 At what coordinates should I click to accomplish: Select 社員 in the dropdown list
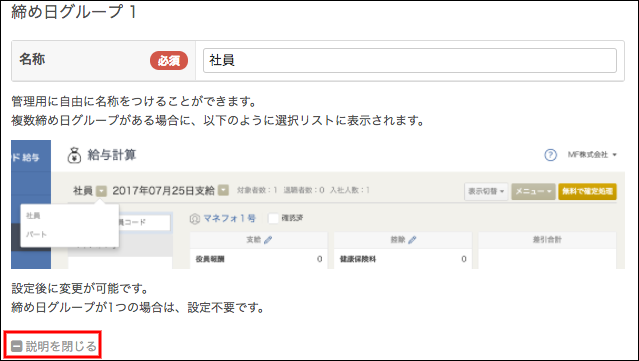pos(33,216)
